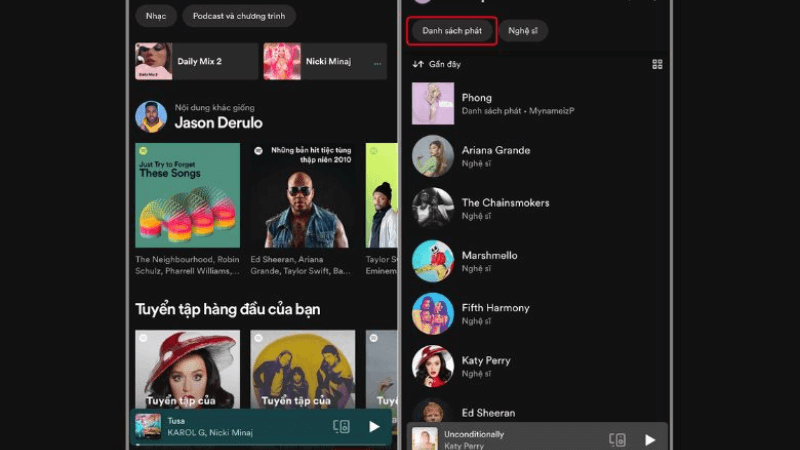The image size is (800, 450).
Task: Open the Marshmello artist avatar
Action: [x=433, y=261]
